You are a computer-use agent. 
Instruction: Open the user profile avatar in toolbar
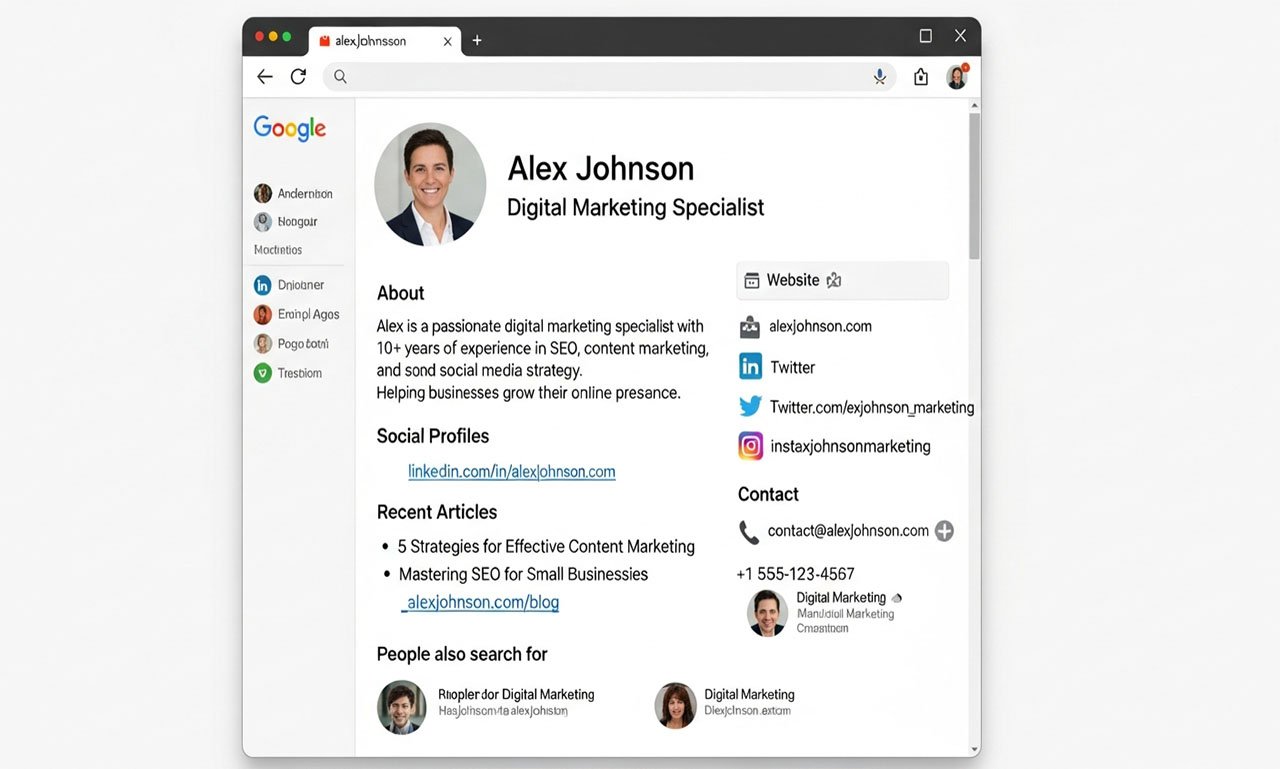(x=957, y=77)
